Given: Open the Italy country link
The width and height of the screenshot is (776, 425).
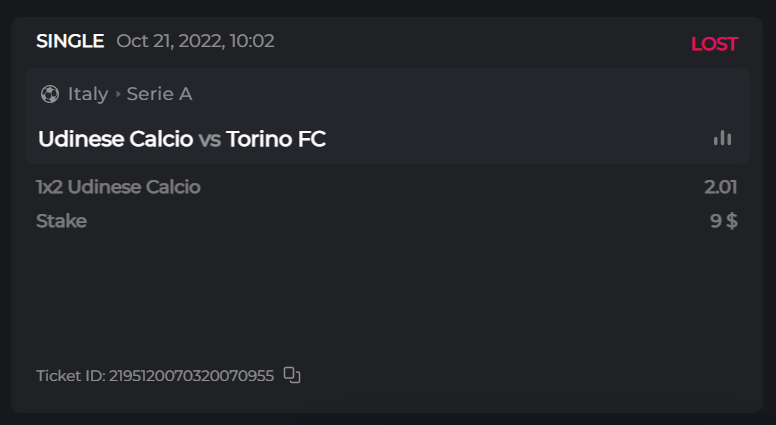Looking at the screenshot, I should [88, 94].
